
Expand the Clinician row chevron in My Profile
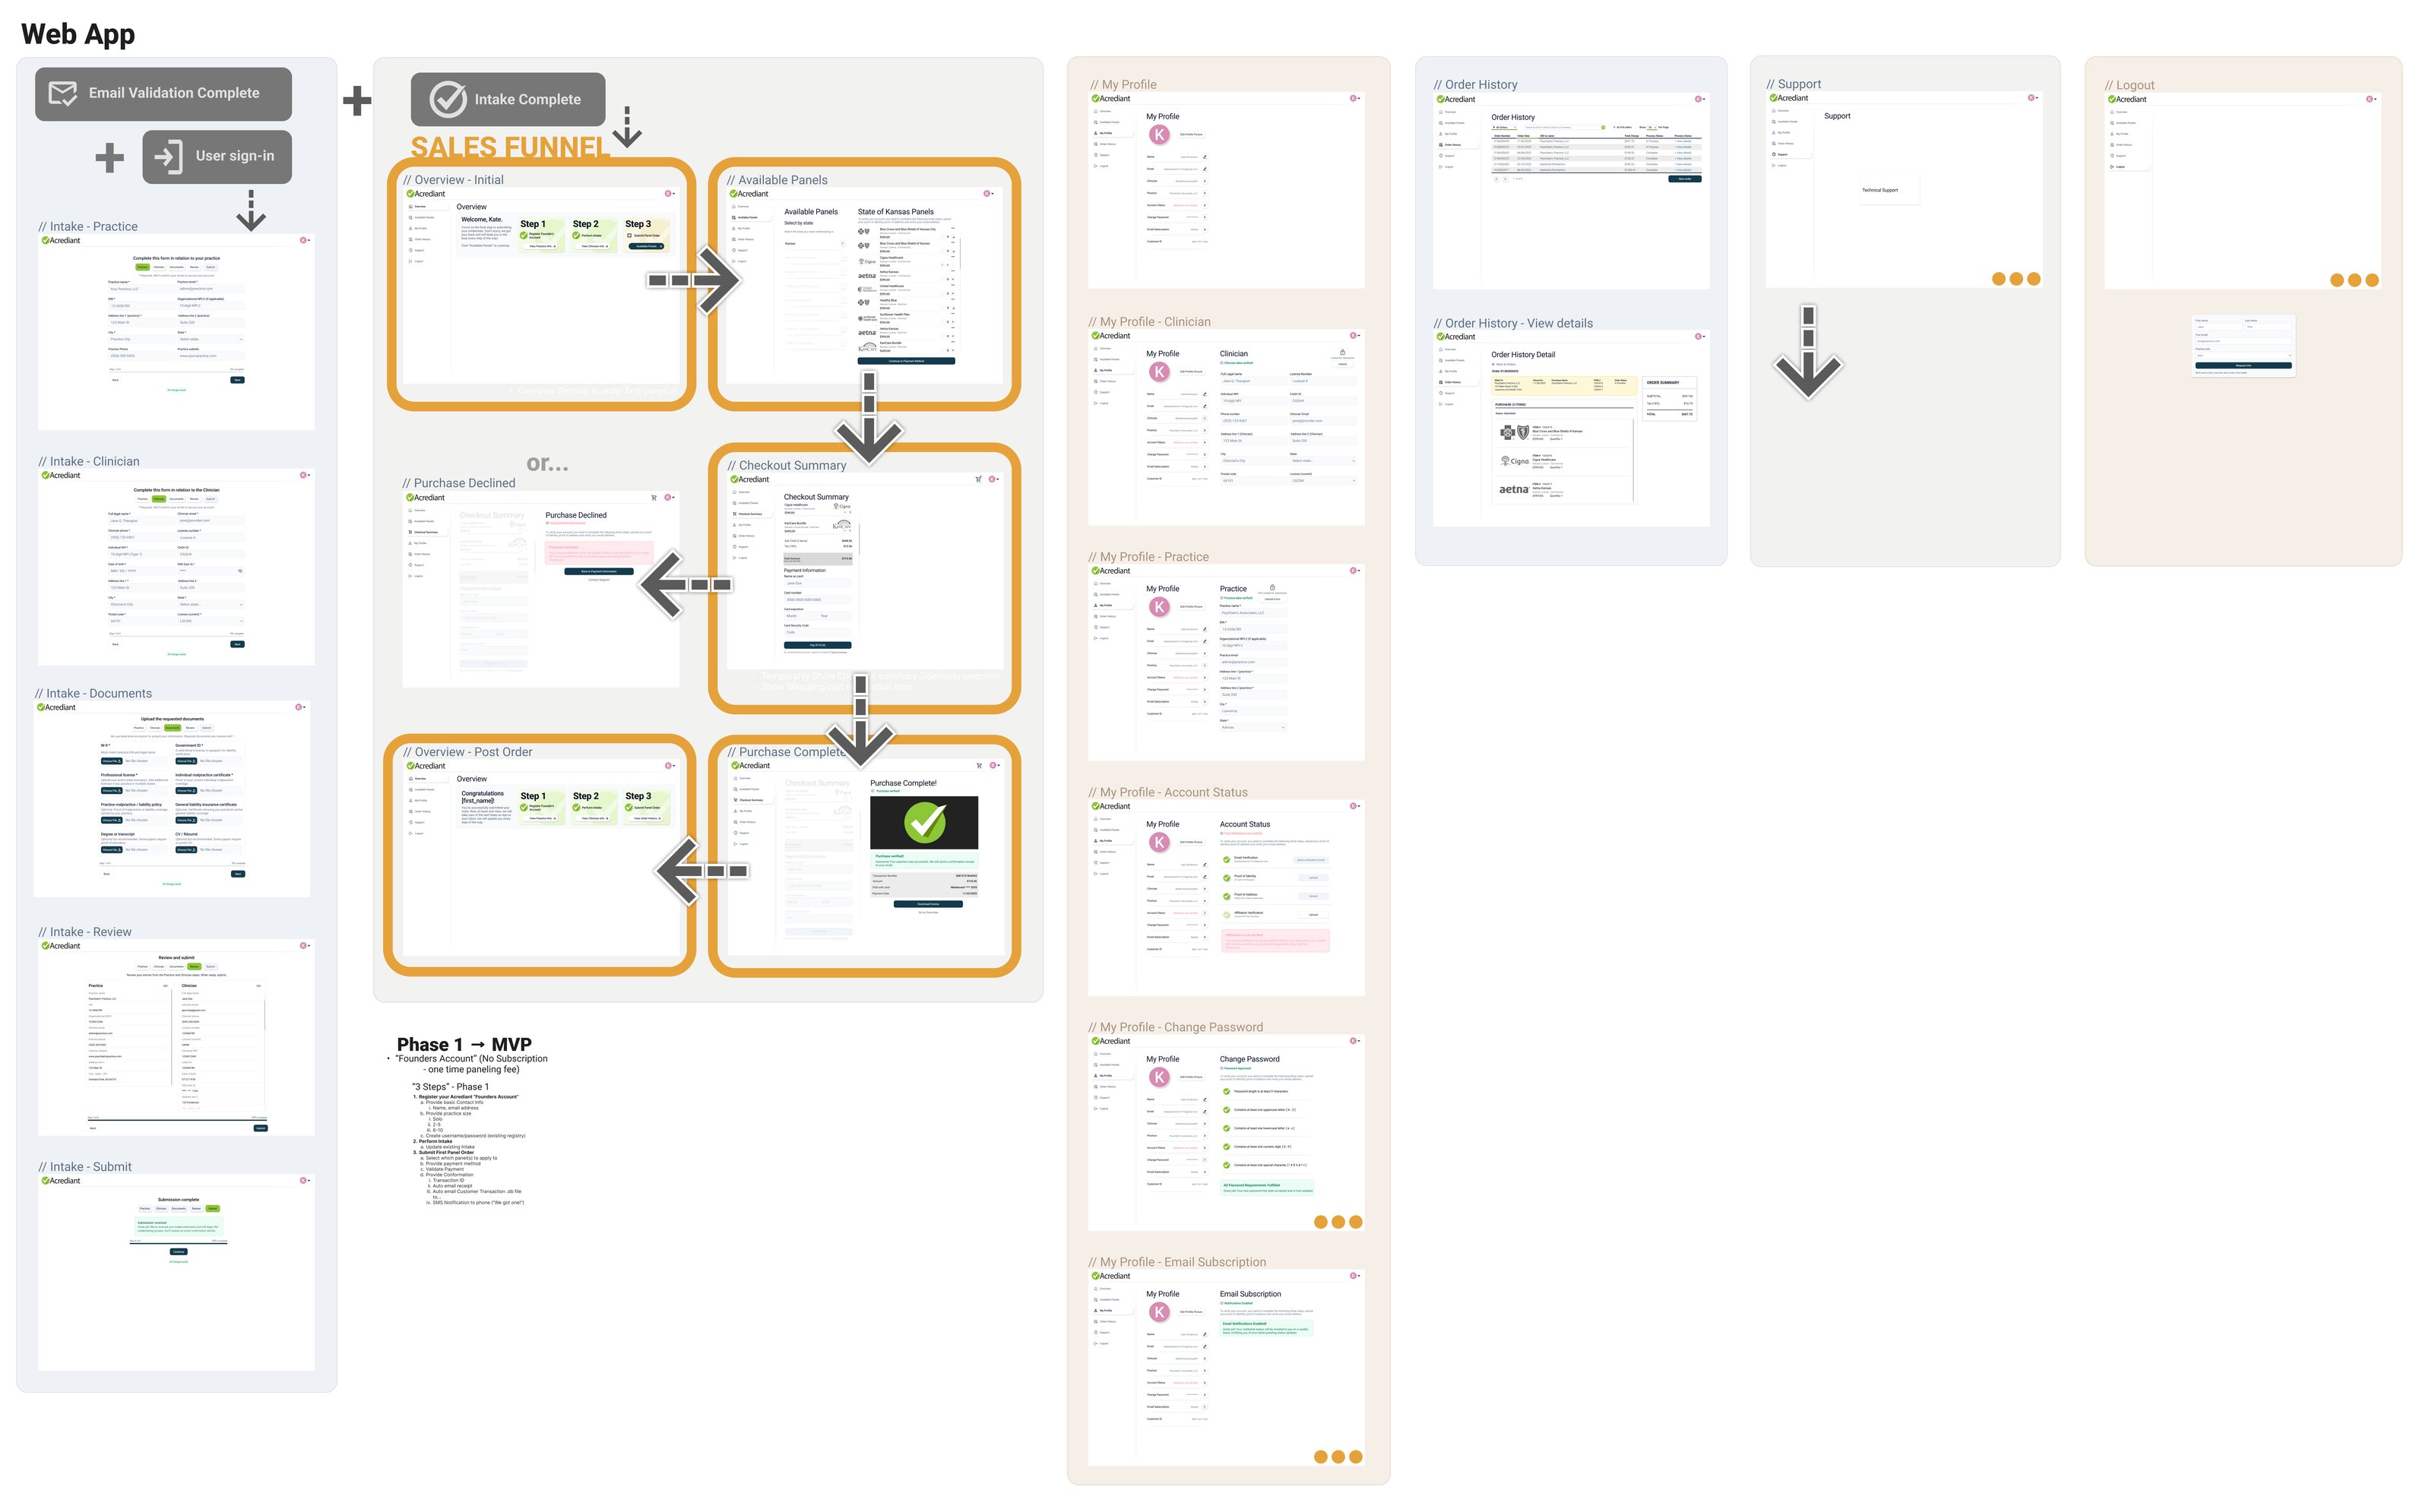pos(1204,181)
